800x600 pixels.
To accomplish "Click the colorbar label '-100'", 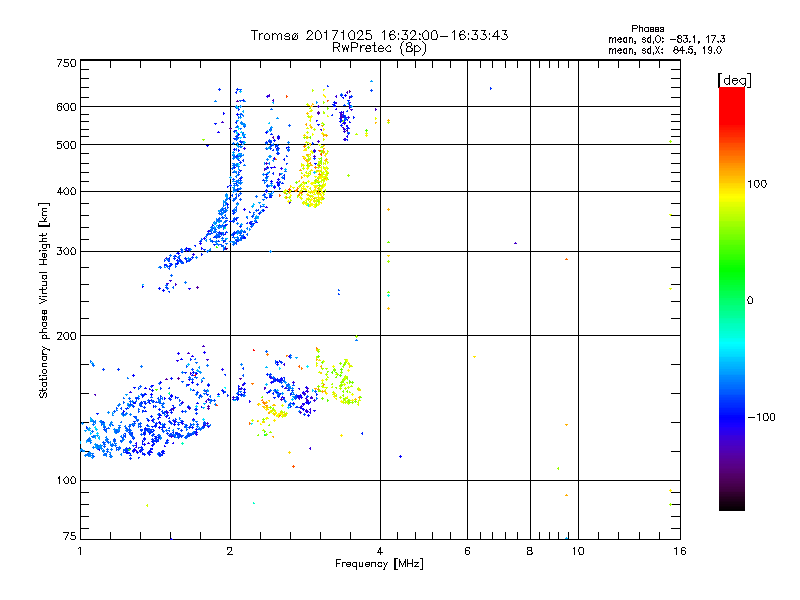I will click(x=761, y=417).
